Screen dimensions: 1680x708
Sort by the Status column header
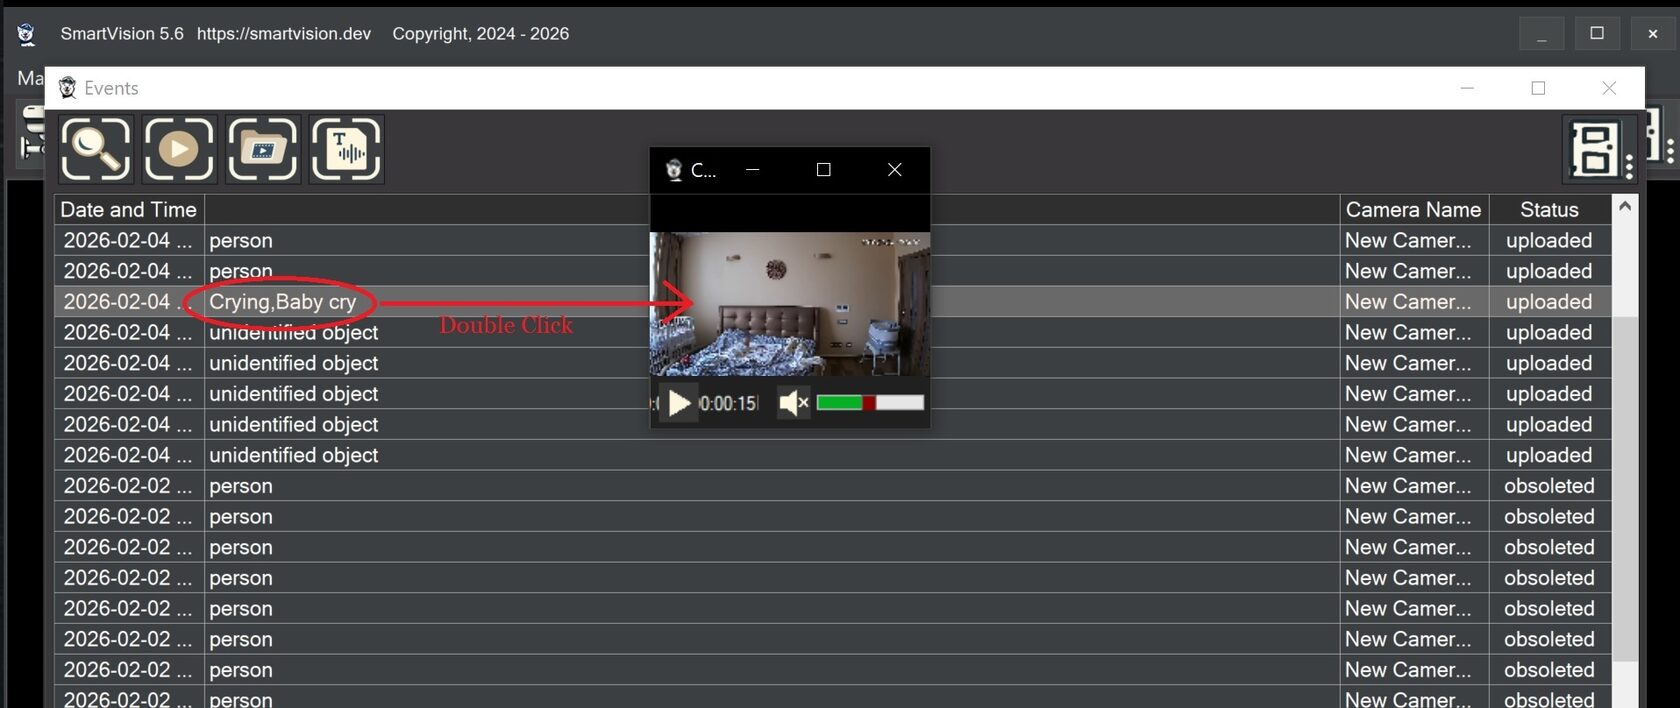pos(1549,210)
